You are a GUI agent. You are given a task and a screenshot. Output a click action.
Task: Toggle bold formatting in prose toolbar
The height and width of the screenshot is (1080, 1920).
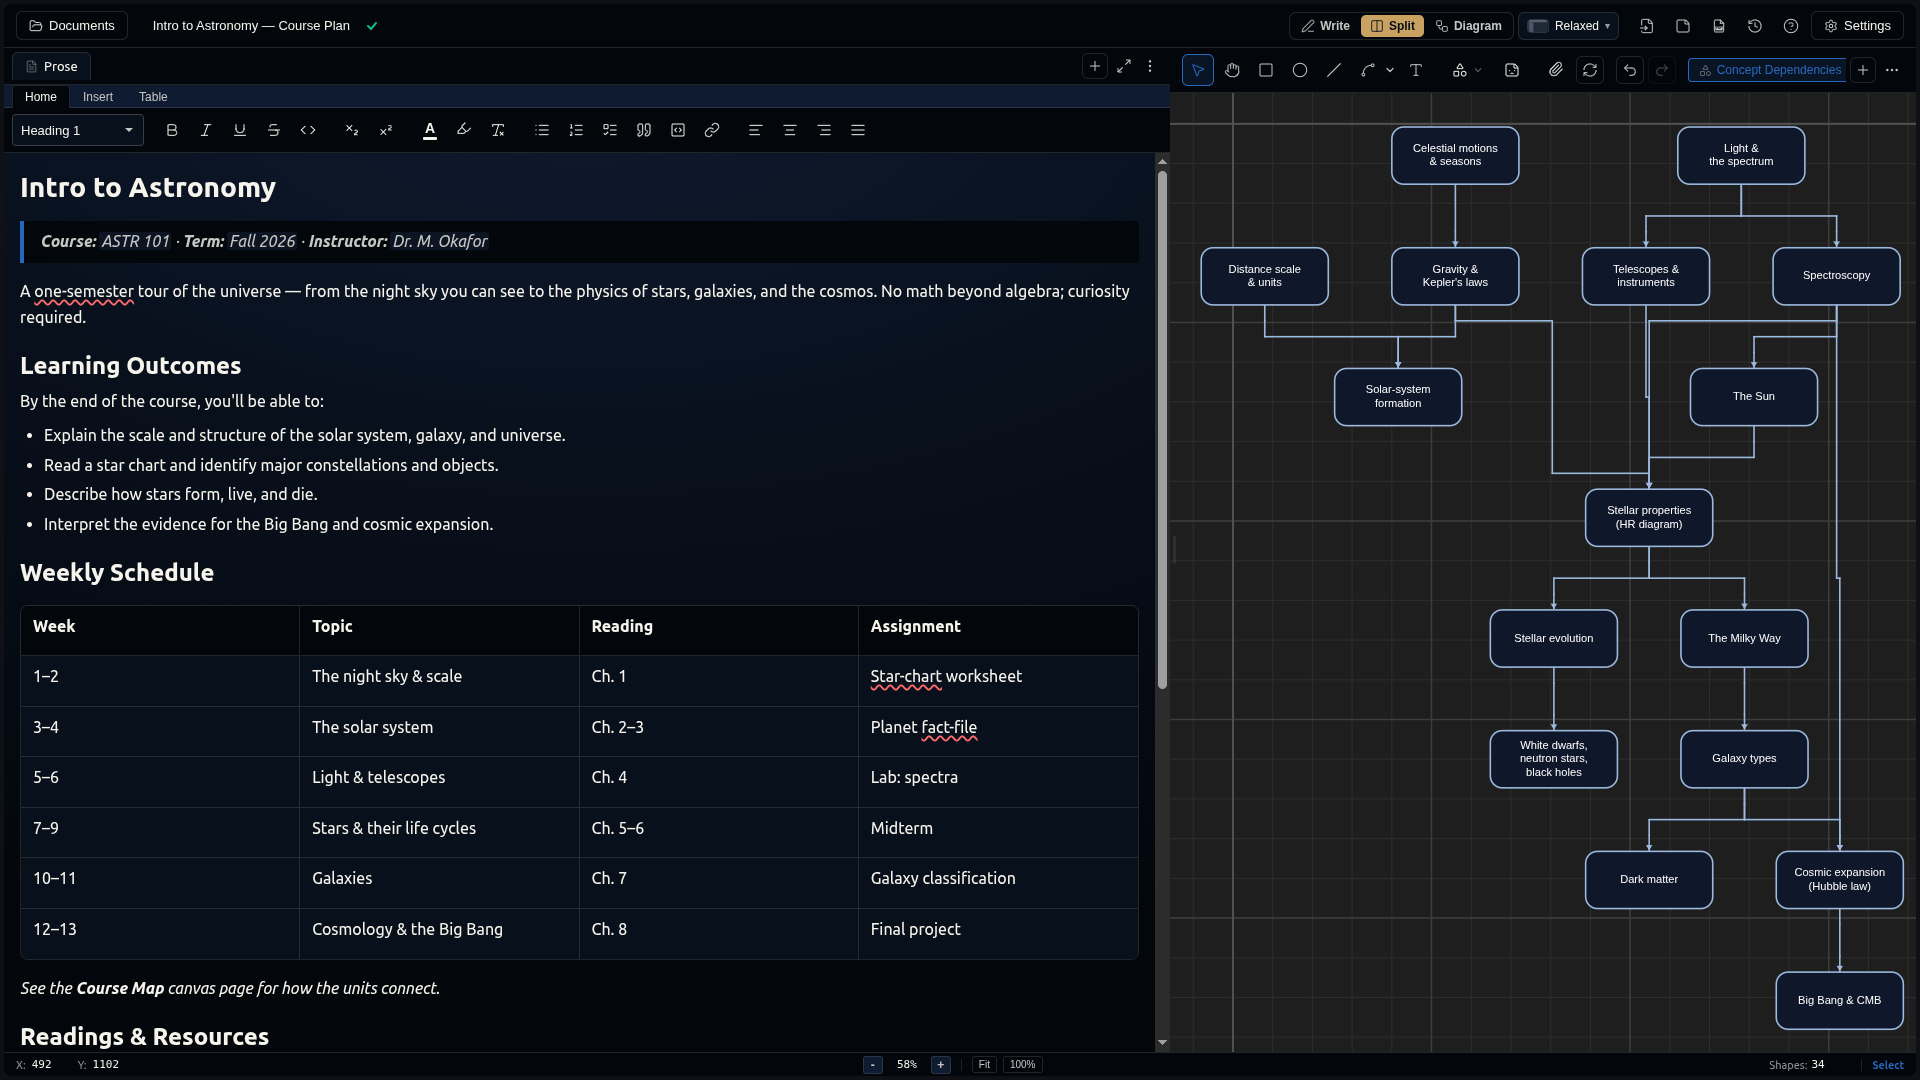[x=172, y=130]
